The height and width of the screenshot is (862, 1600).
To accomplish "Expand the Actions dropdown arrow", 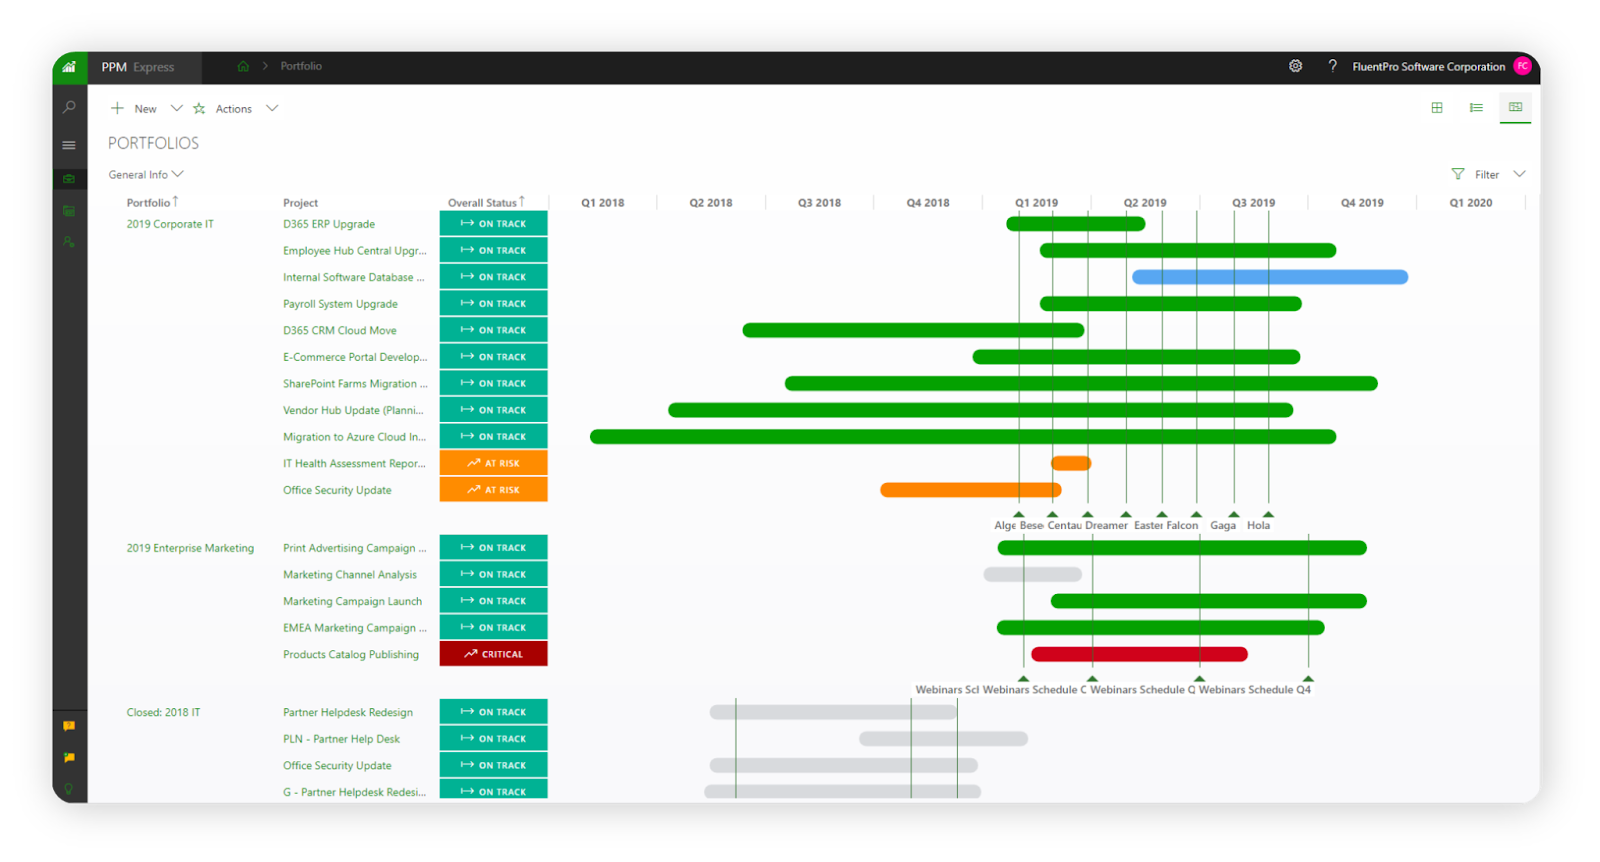I will (x=272, y=108).
